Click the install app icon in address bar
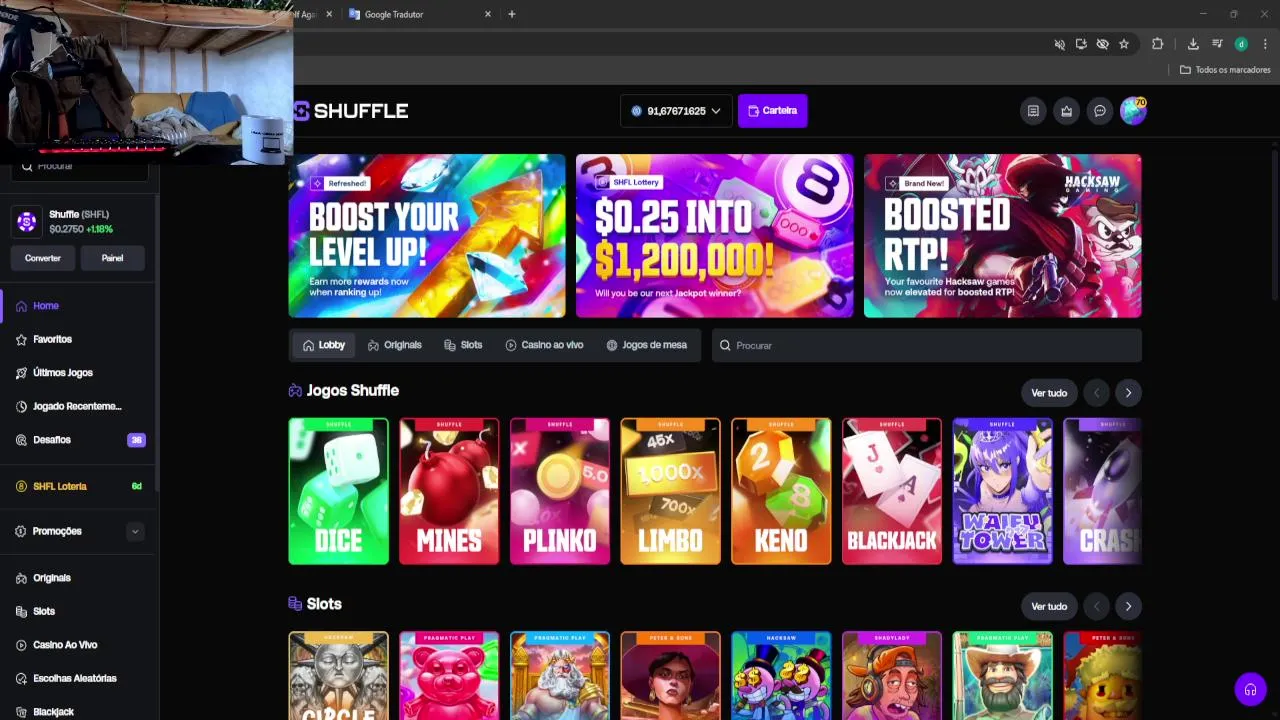Image resolution: width=1280 pixels, height=720 pixels. pyautogui.click(x=1081, y=44)
